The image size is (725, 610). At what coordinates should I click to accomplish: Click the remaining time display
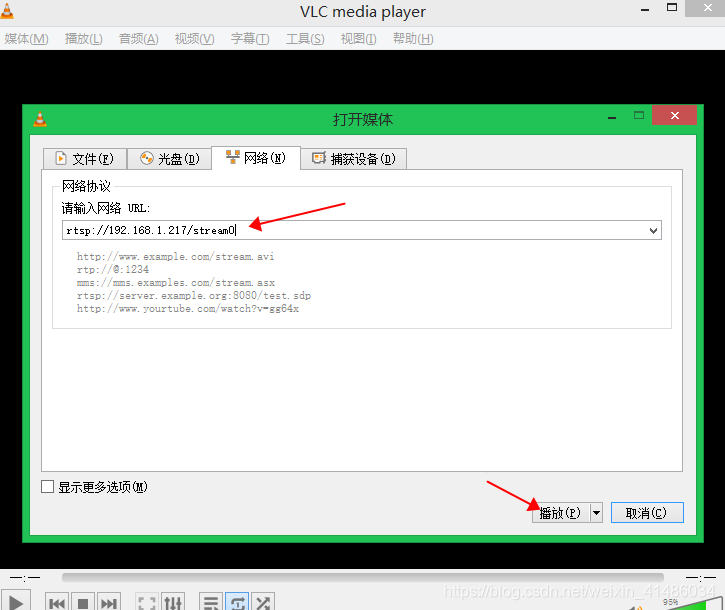click(701, 578)
